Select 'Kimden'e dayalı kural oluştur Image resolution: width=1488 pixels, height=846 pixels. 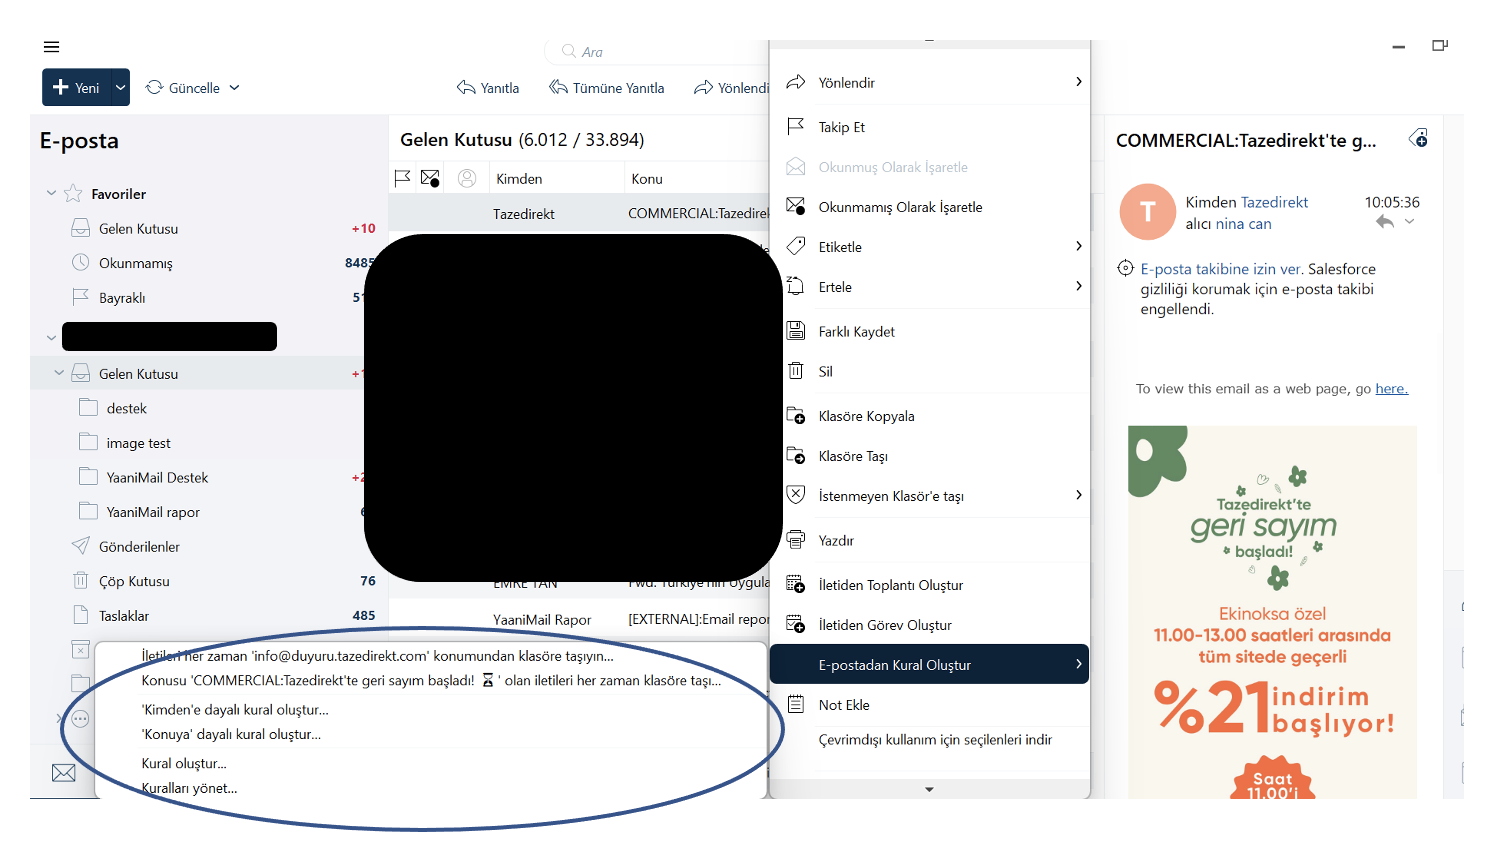(235, 710)
